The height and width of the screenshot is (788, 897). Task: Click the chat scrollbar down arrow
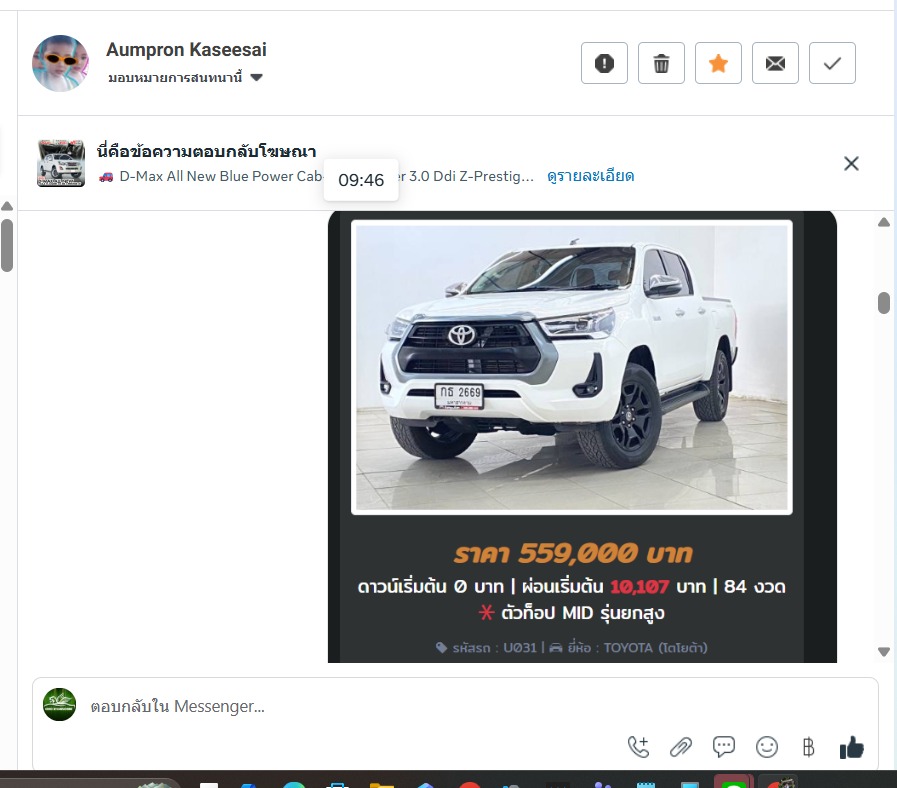pos(884,652)
